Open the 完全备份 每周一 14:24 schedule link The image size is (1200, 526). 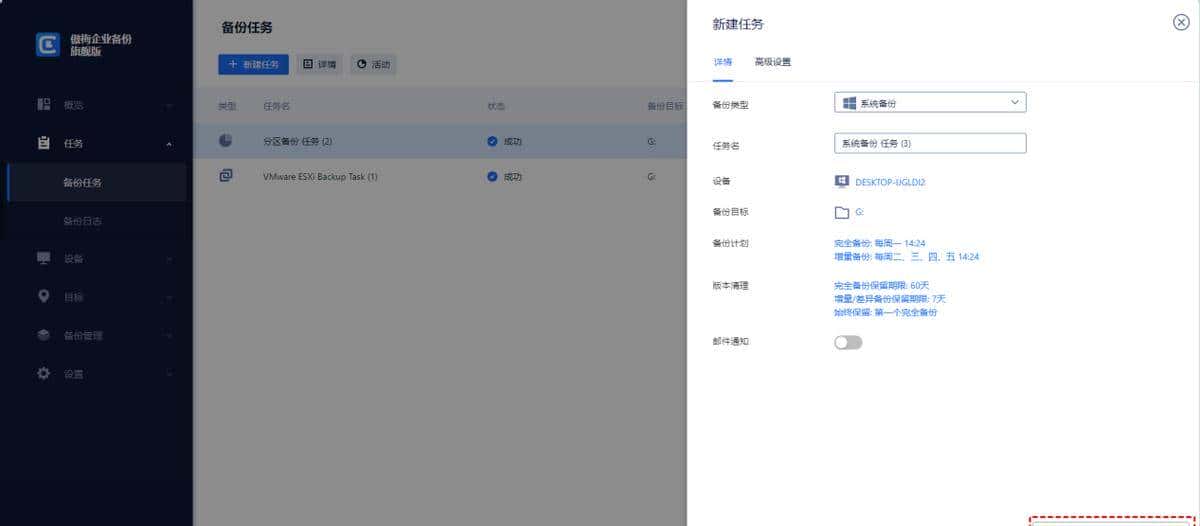(879, 242)
